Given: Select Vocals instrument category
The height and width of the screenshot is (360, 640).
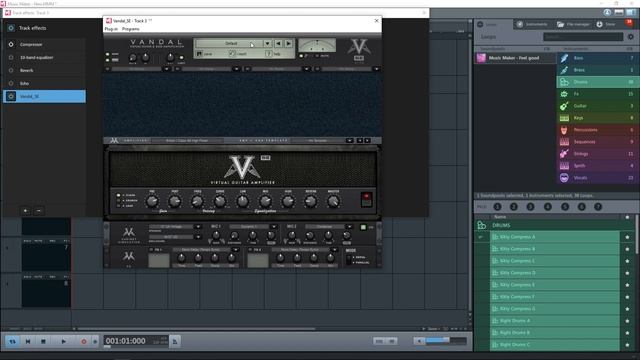Looking at the screenshot, I should (x=597, y=178).
